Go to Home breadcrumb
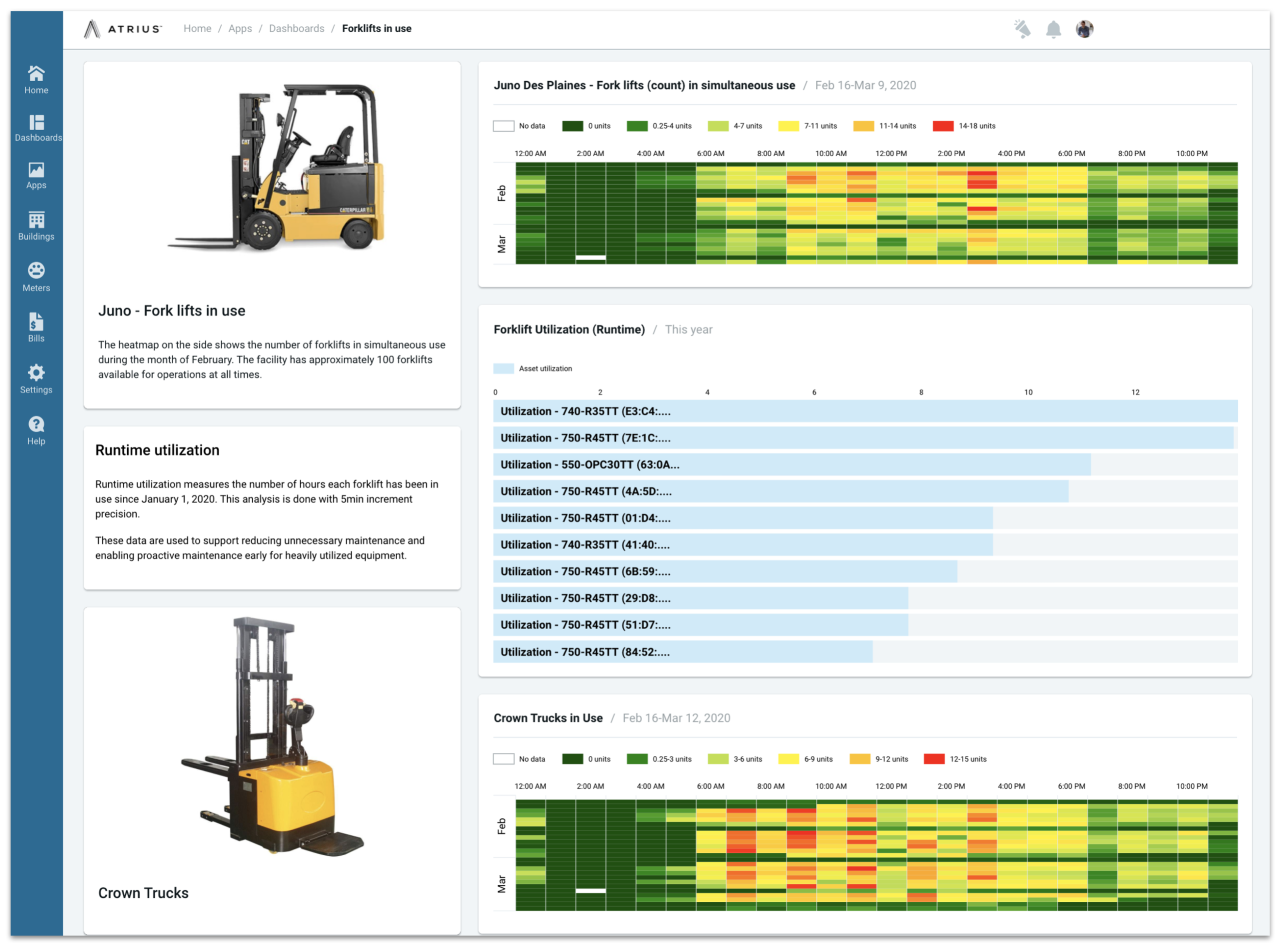Viewport: 1280px width, 952px height. 197,29
